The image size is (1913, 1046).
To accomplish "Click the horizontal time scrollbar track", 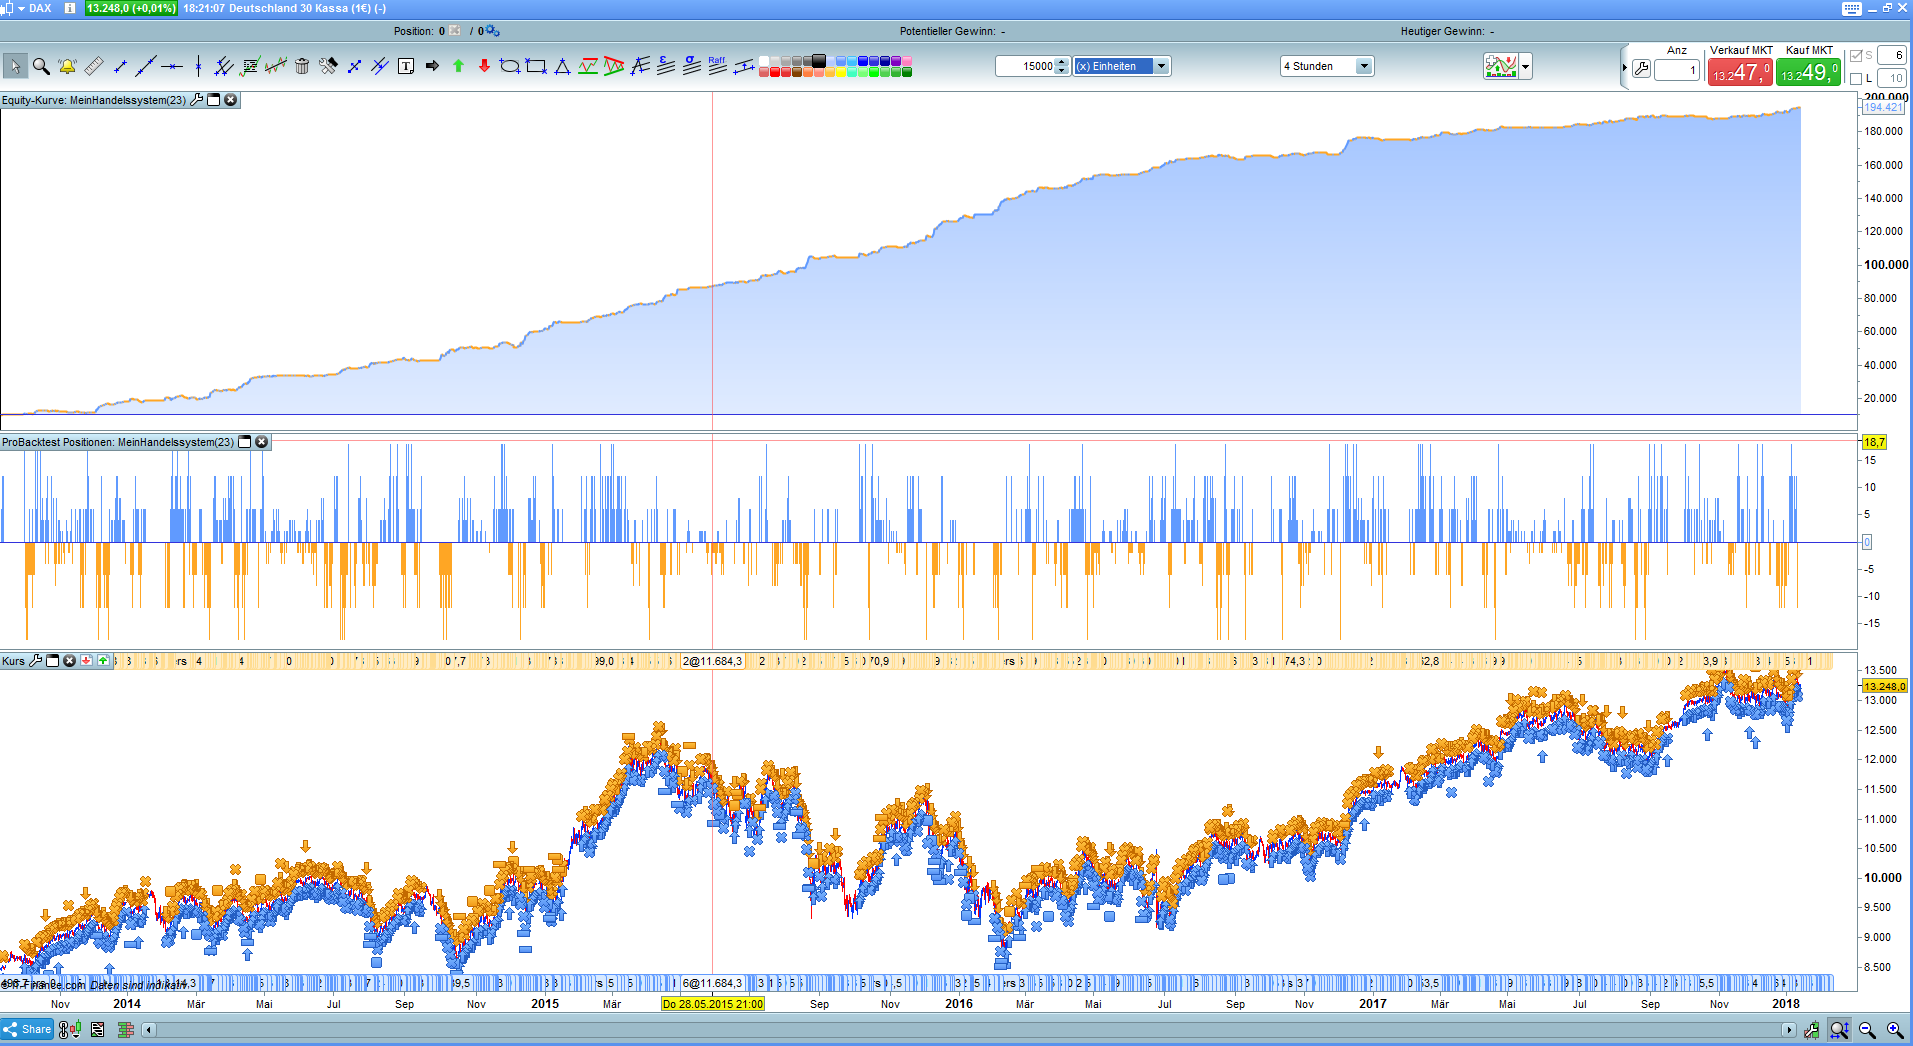I will [x=968, y=1030].
